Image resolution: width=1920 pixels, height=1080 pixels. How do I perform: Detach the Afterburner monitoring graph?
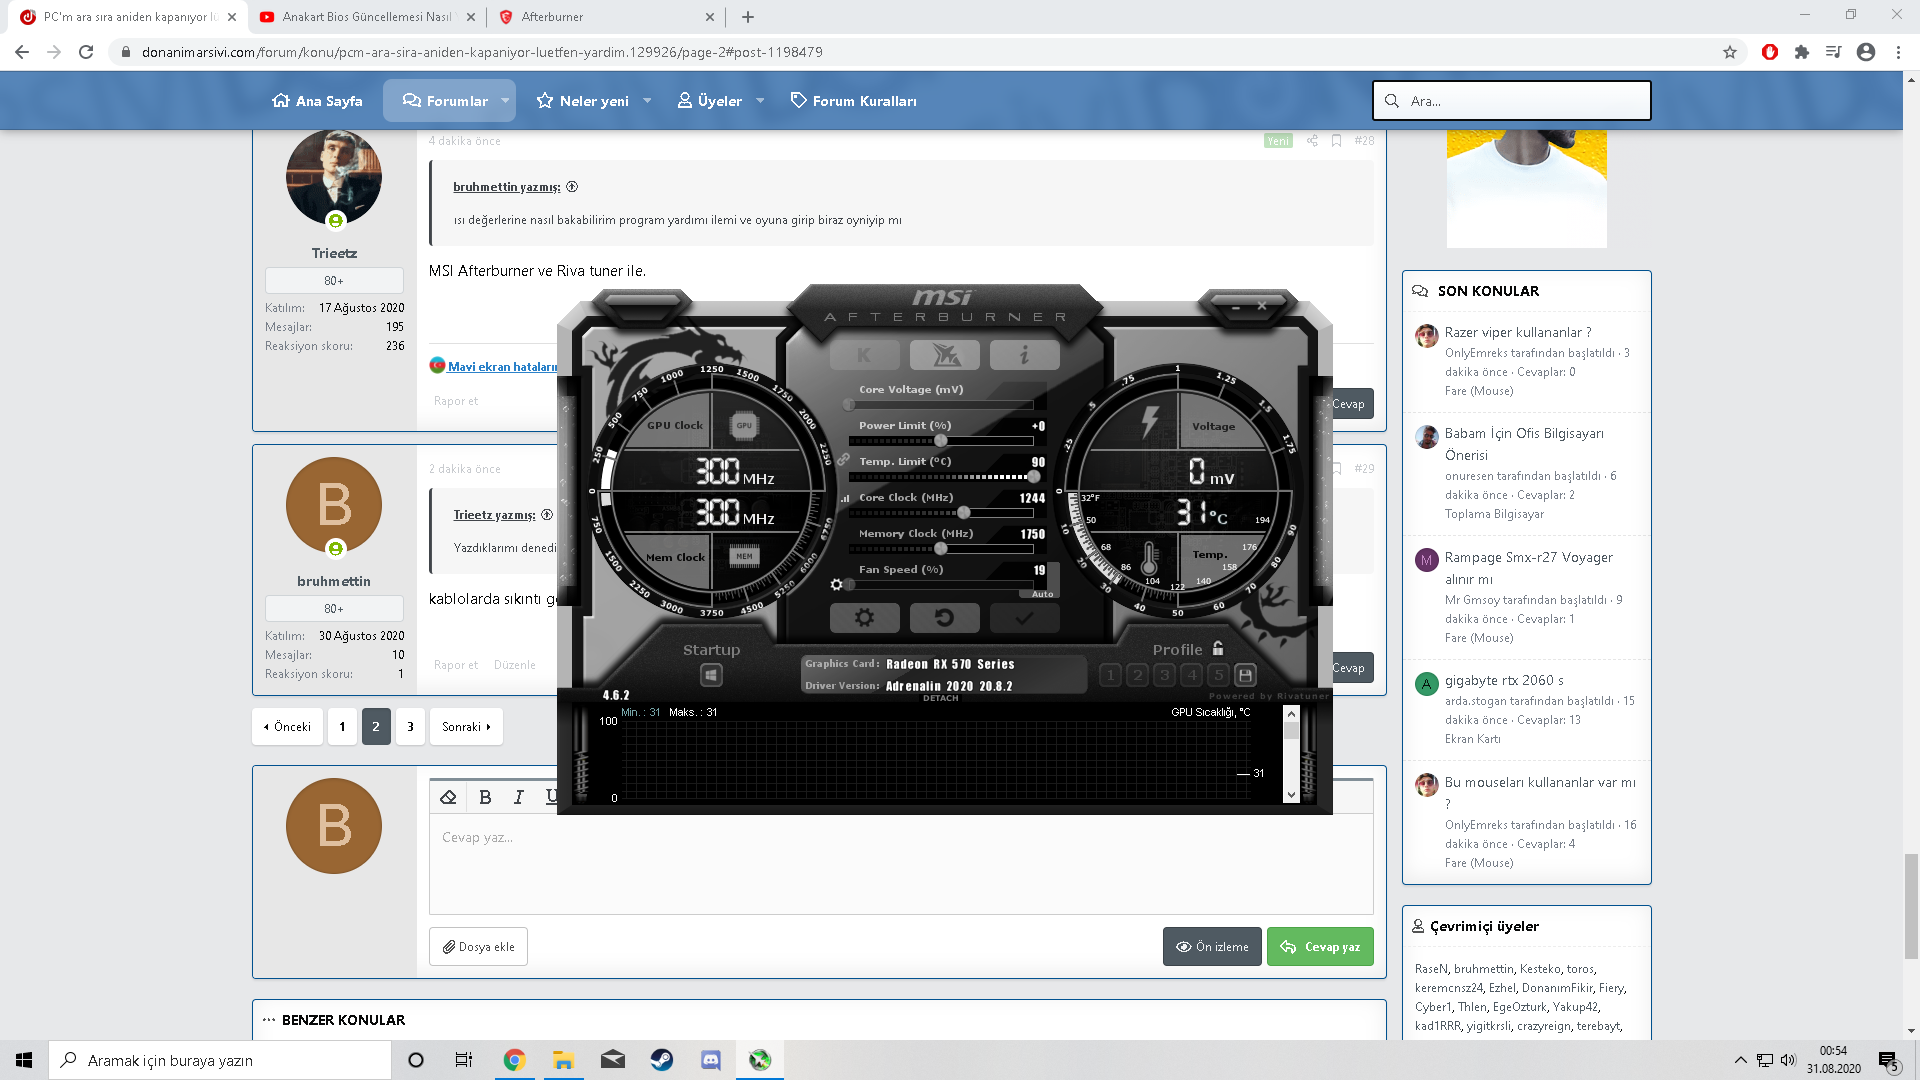(x=940, y=698)
